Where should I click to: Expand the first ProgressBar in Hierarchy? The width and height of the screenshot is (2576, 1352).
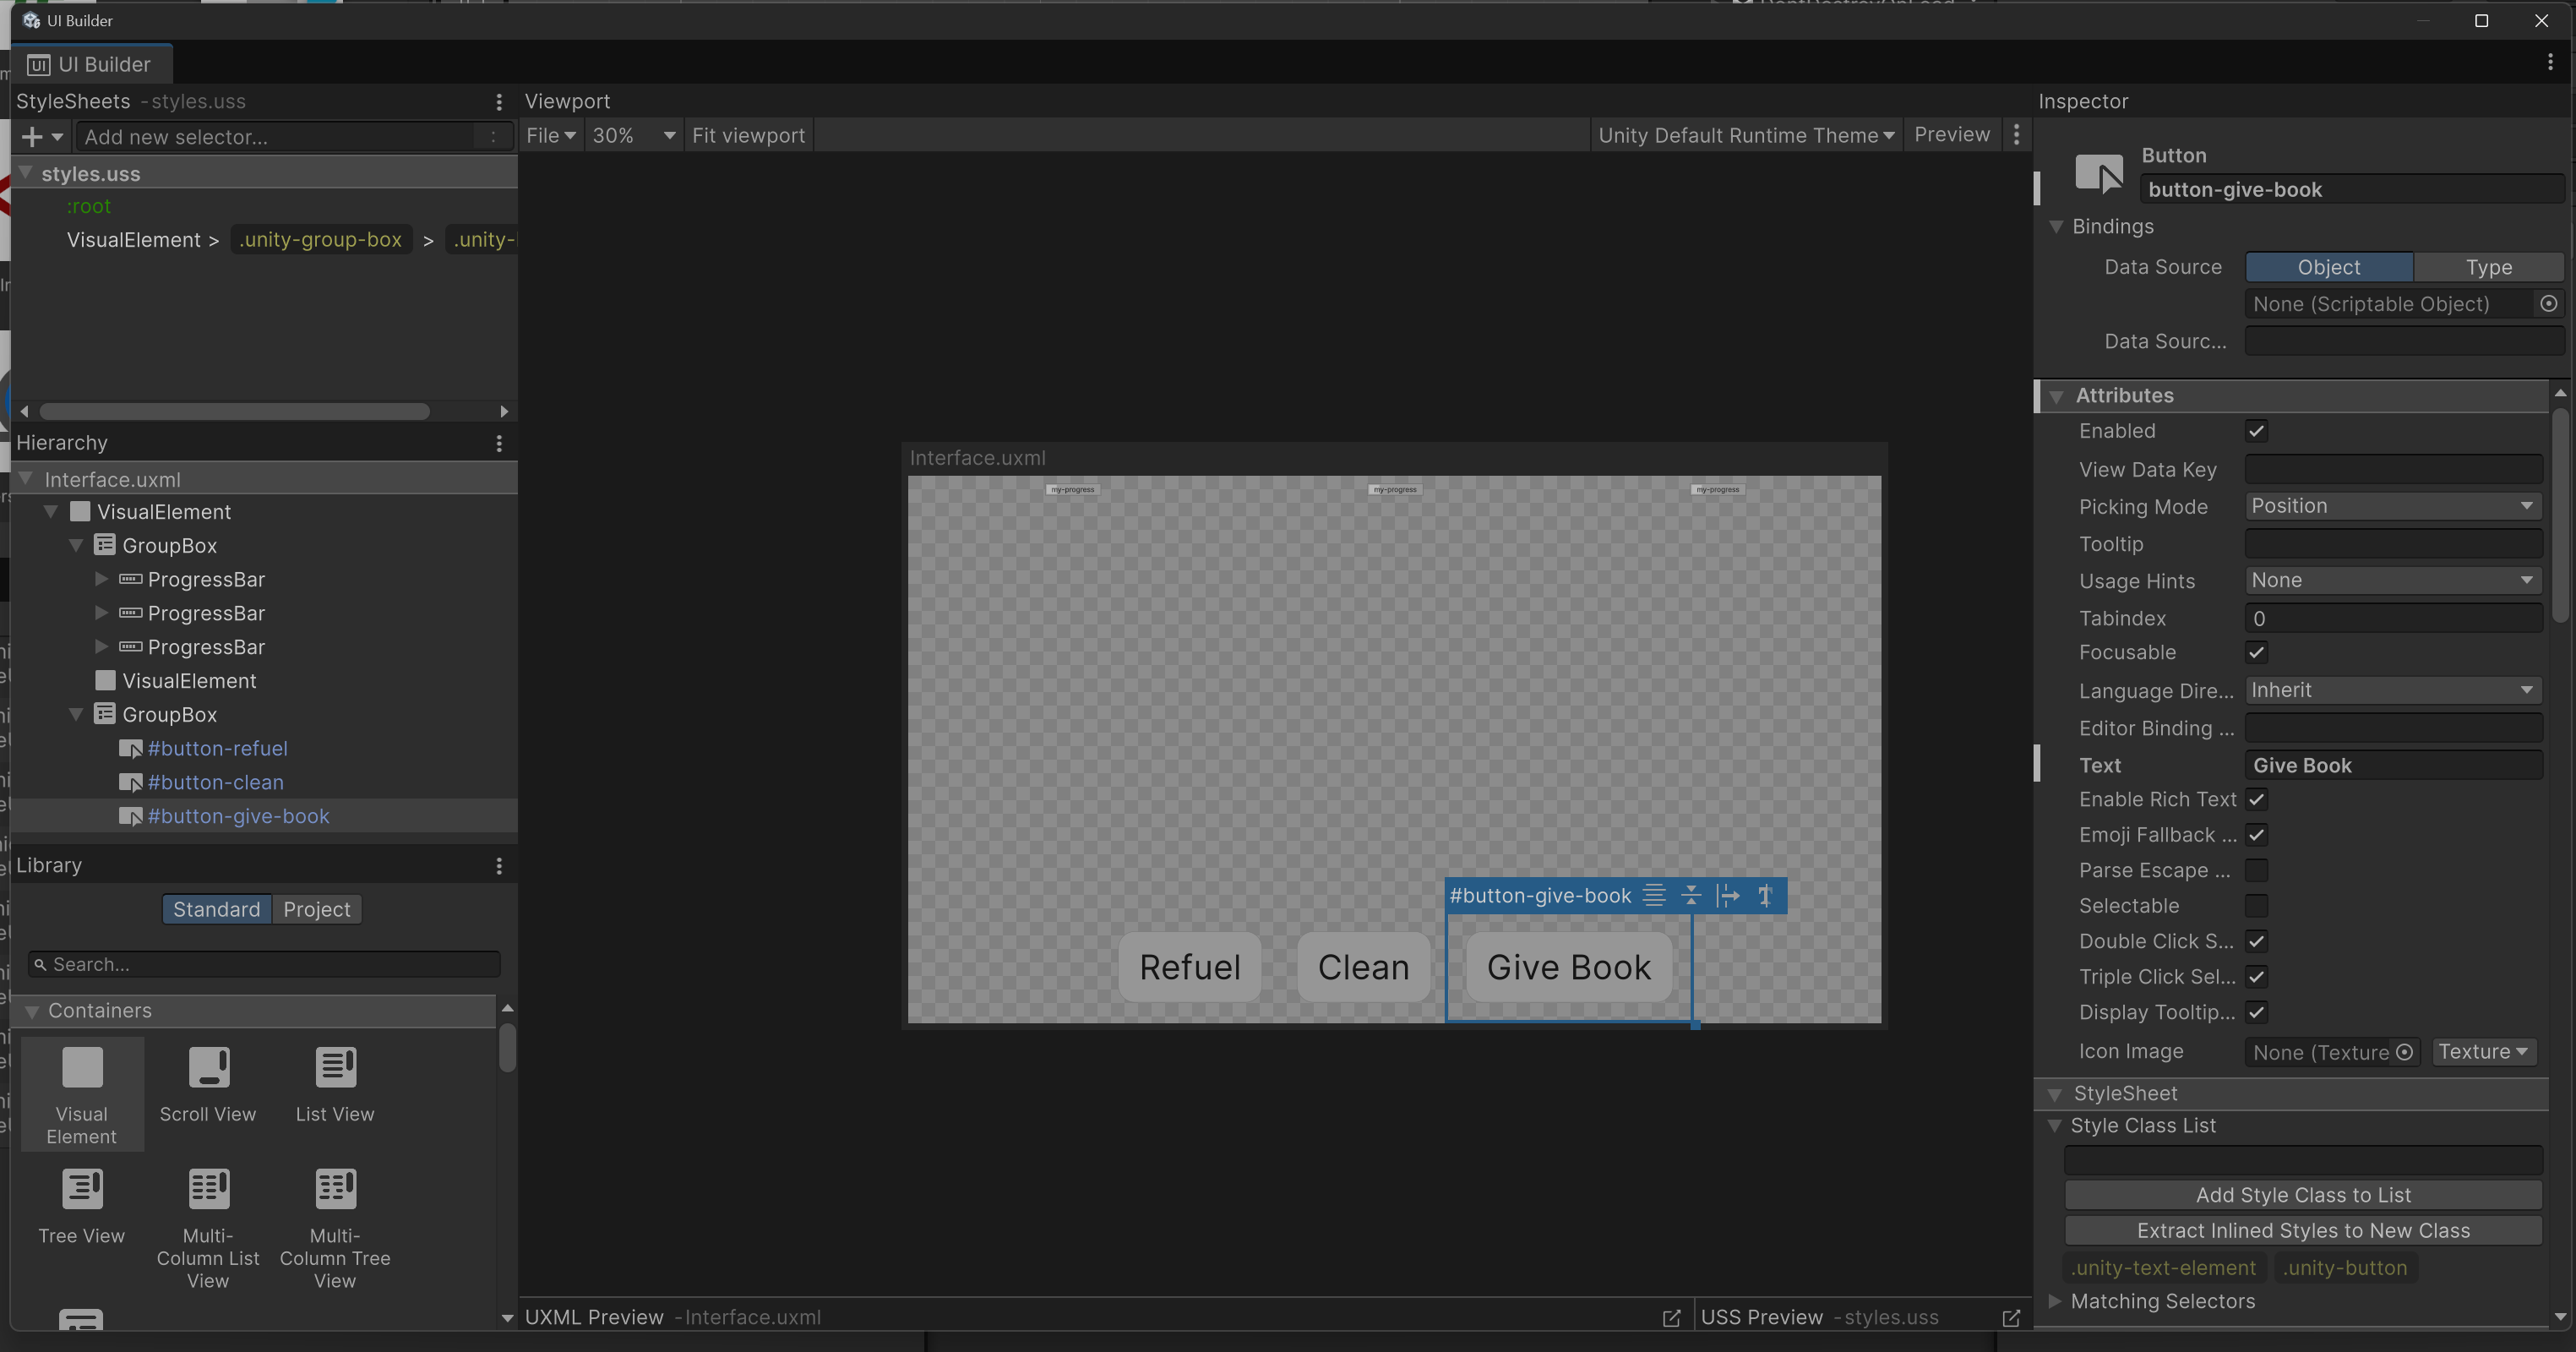[x=101, y=580]
